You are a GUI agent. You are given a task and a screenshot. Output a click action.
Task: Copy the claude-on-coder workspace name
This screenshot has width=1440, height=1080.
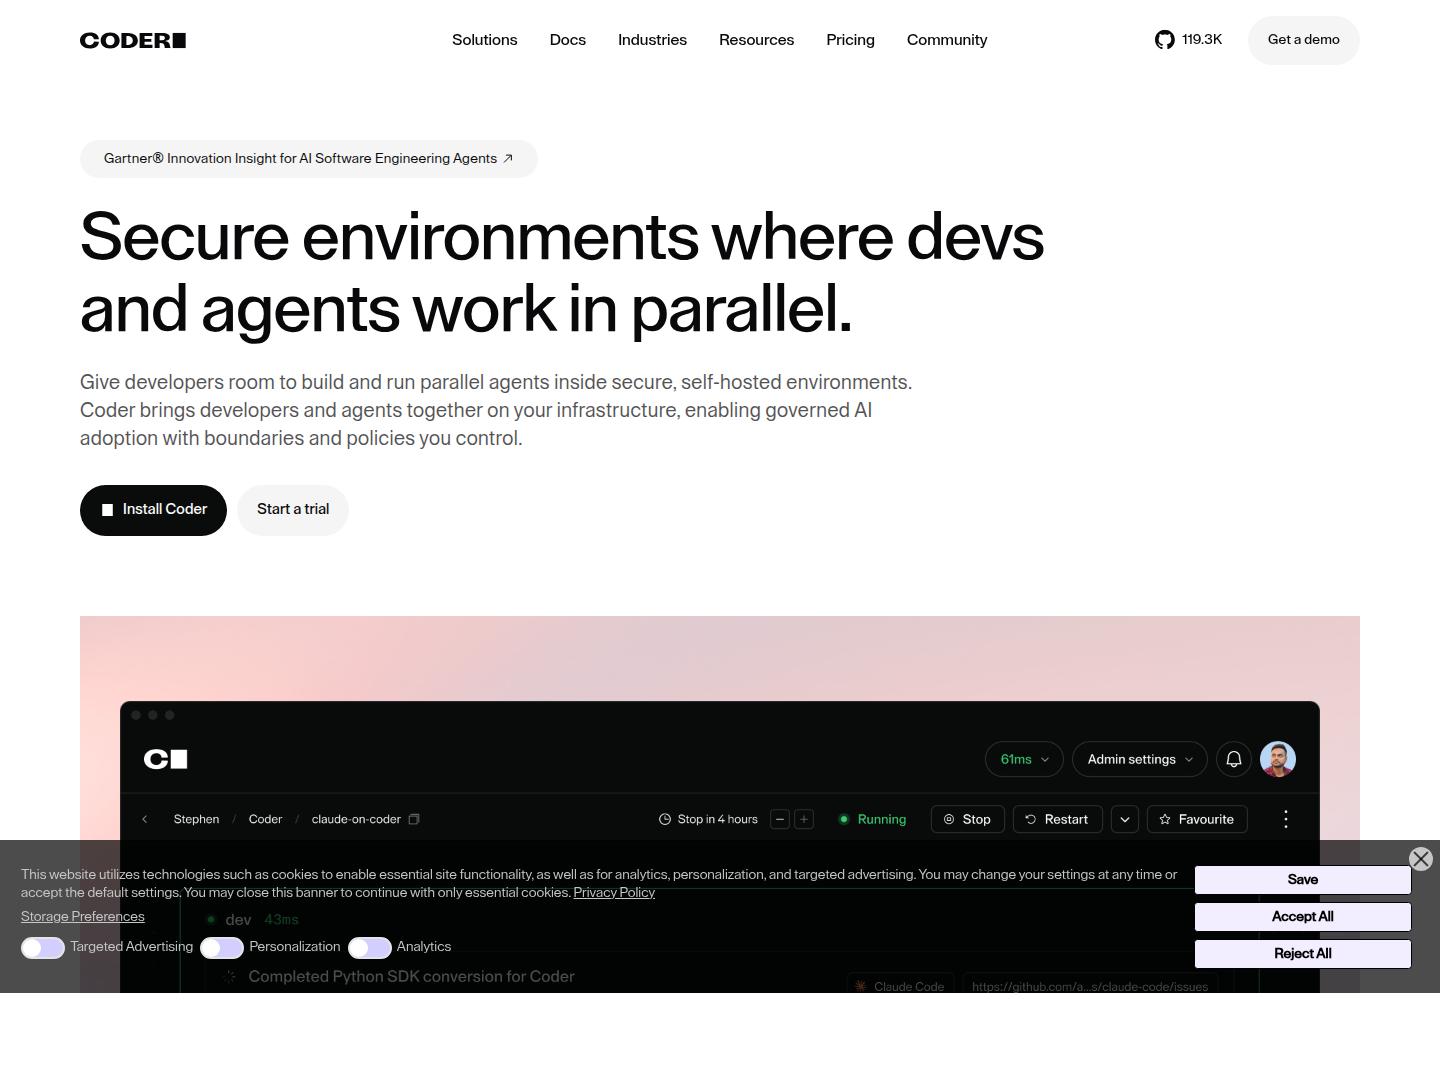pyautogui.click(x=414, y=819)
